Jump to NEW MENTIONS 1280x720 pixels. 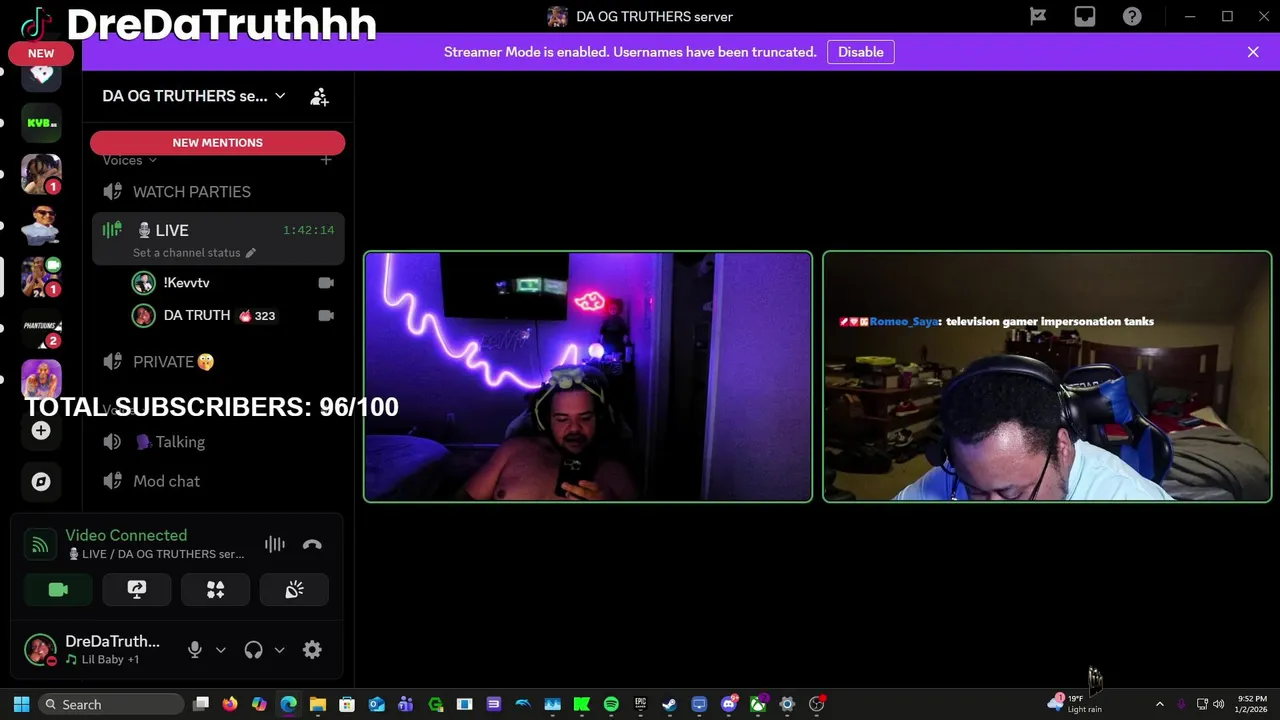pyautogui.click(x=217, y=143)
